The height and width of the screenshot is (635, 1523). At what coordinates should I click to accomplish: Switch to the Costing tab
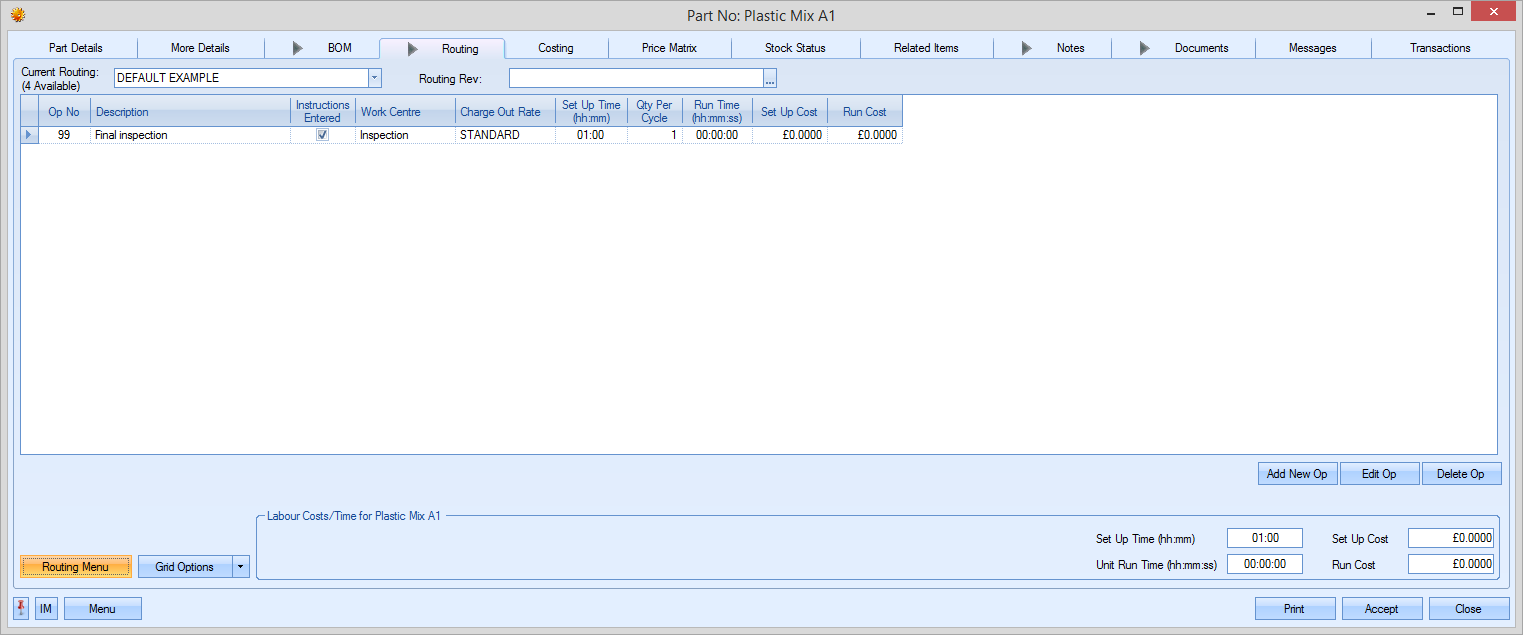point(555,48)
